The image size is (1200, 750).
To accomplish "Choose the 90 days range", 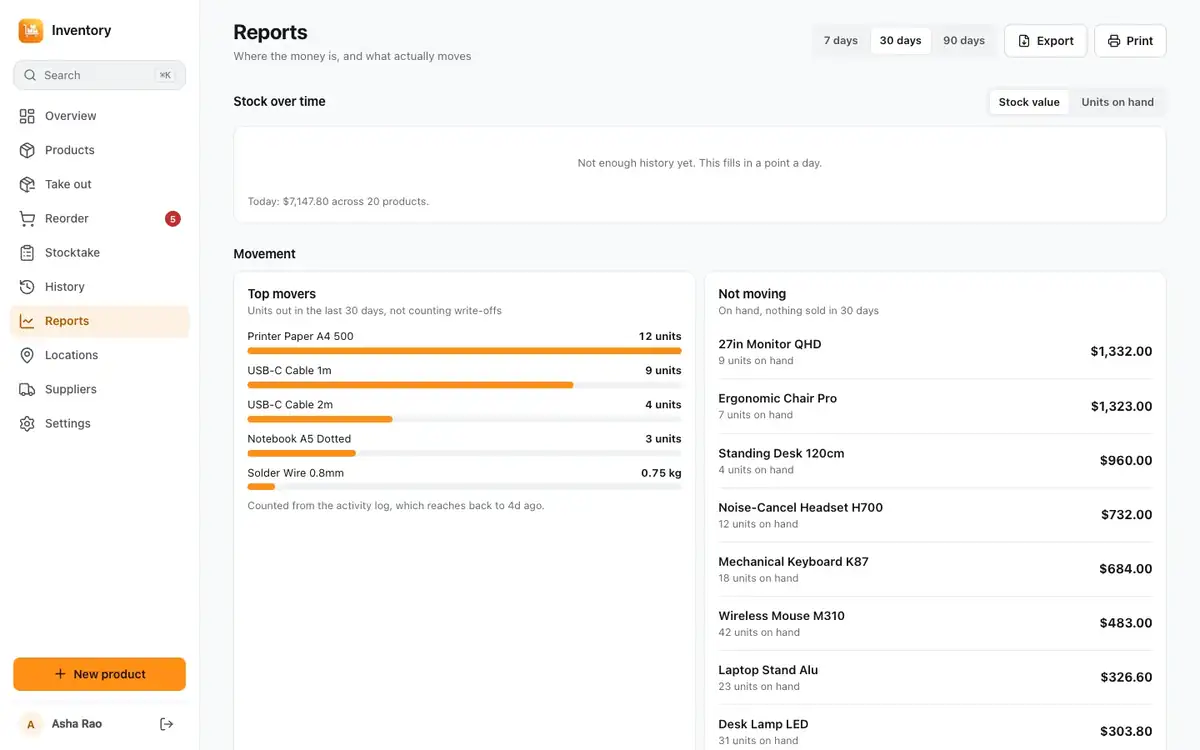I will coord(964,41).
